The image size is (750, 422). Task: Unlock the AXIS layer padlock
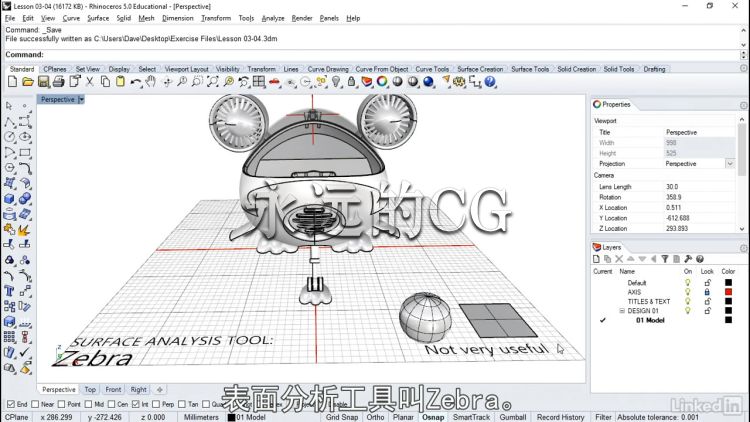[707, 292]
